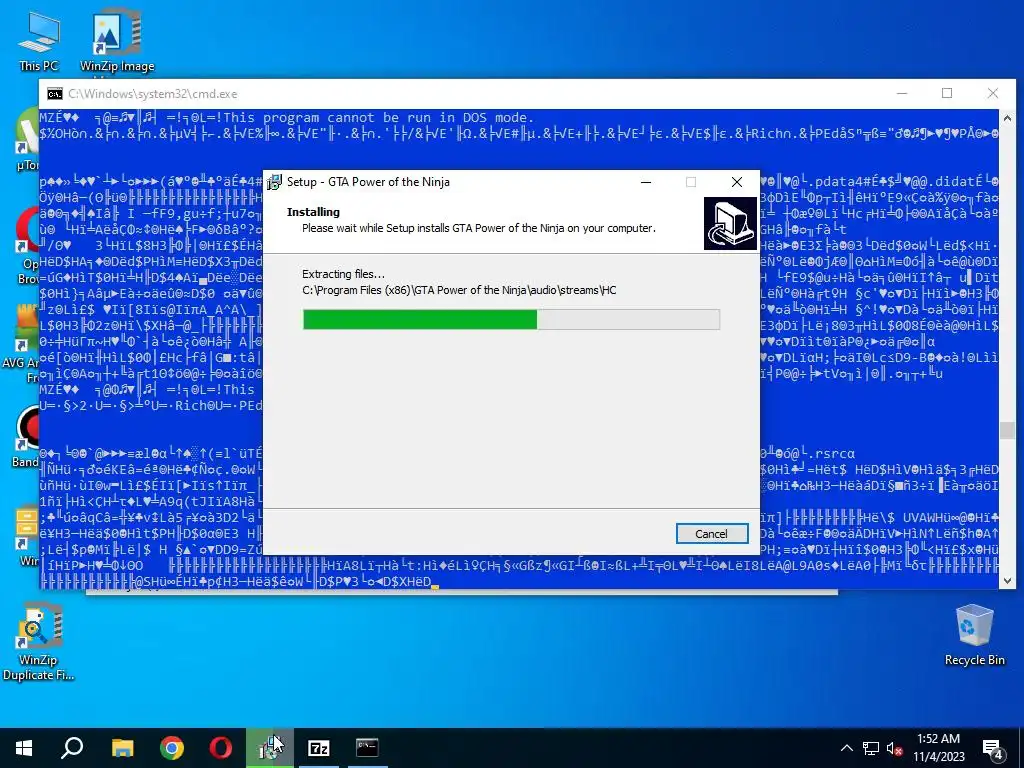Click the cmd.exe scrollbar down arrow
This screenshot has height=768, width=1024.
click(x=1007, y=581)
